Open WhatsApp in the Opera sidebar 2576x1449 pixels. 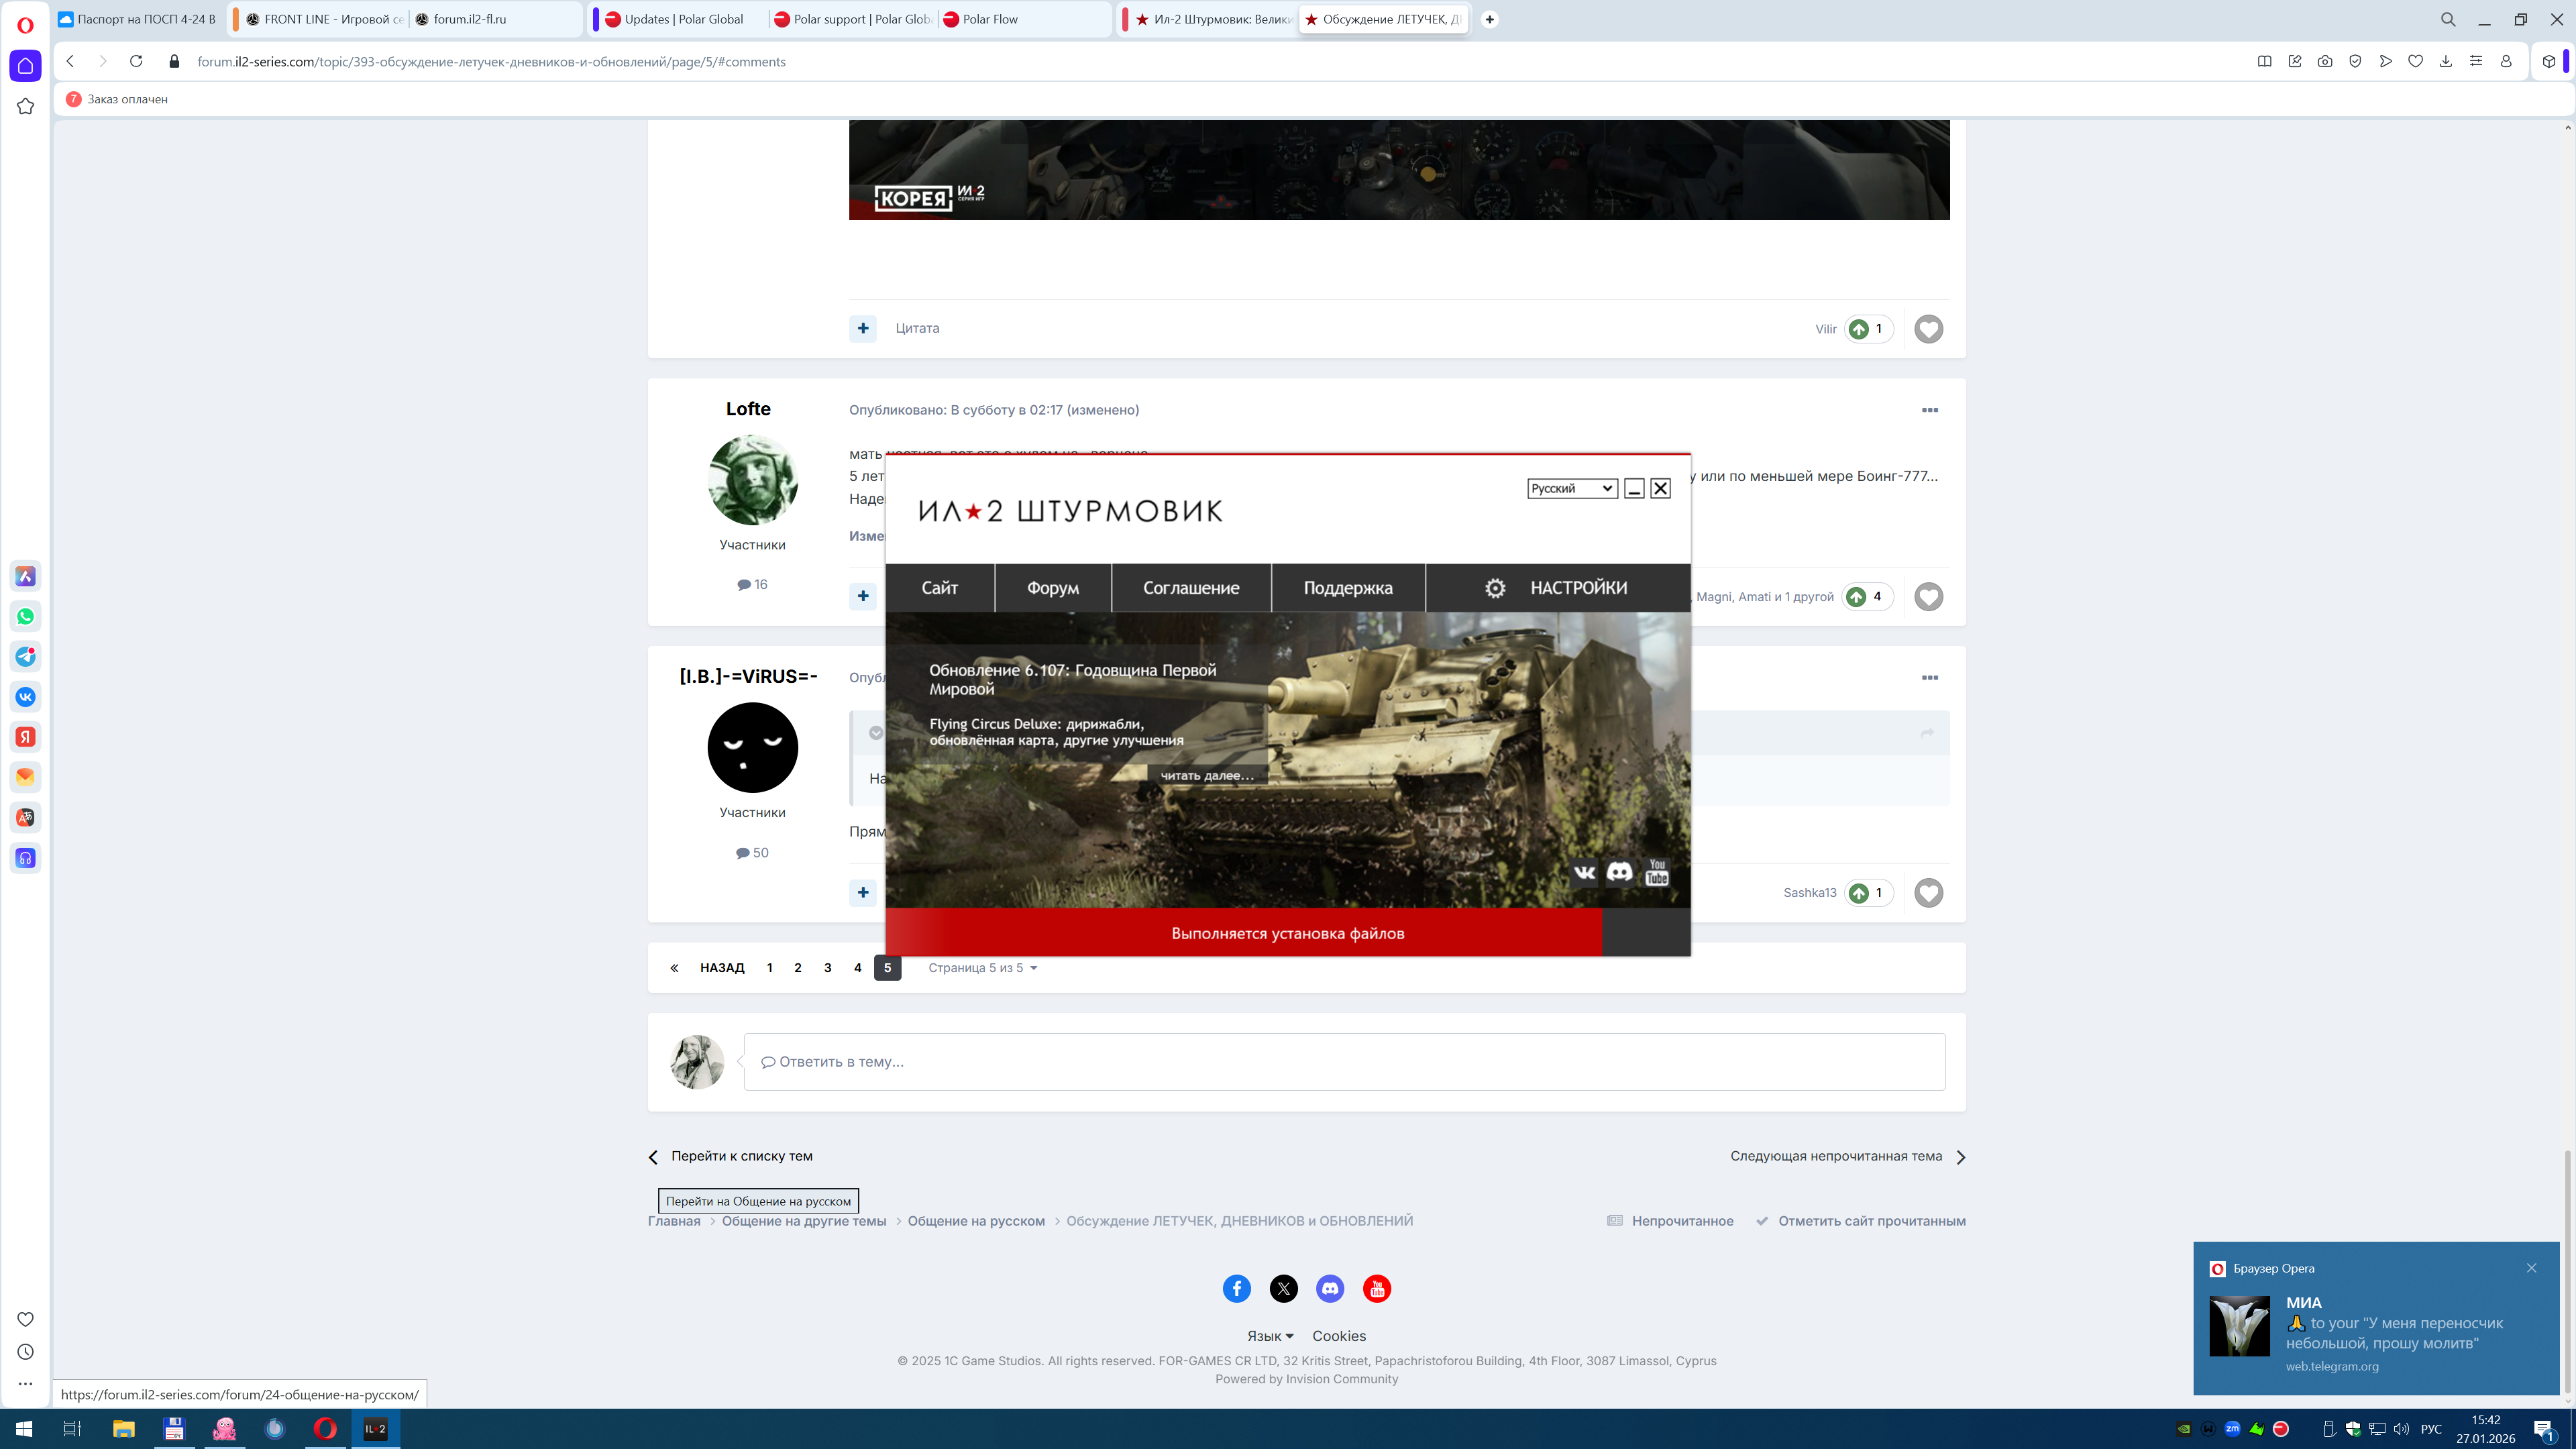(x=25, y=616)
